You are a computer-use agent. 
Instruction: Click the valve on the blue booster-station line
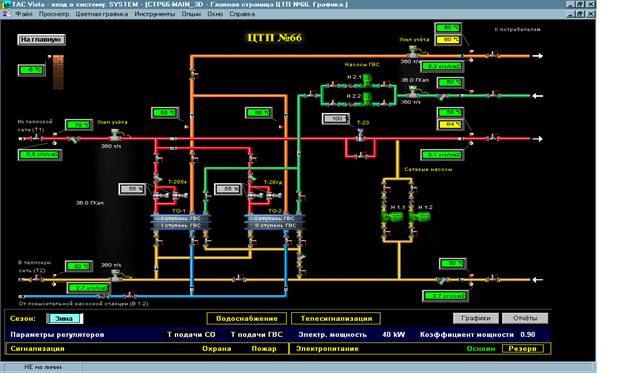129,296
